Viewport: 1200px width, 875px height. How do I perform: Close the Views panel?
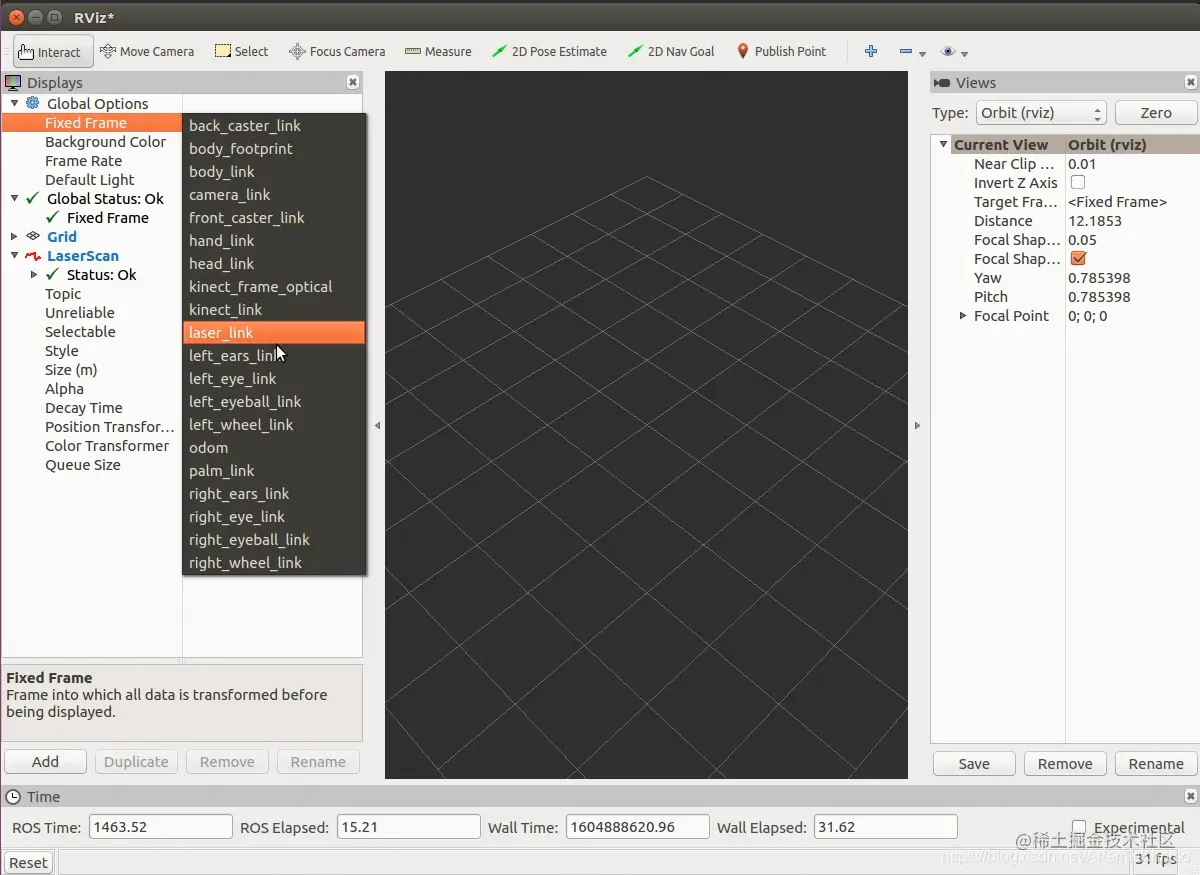click(x=1191, y=83)
